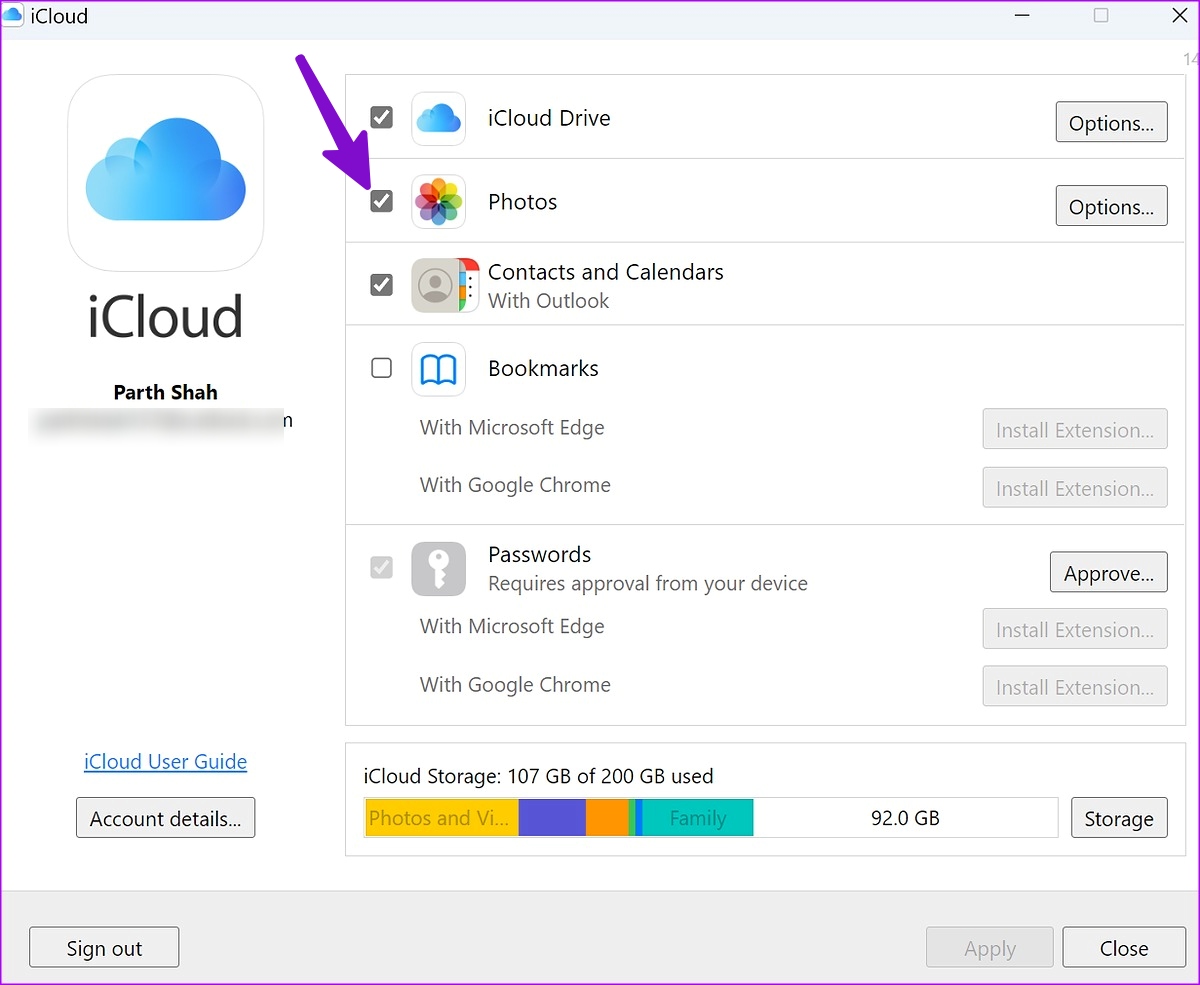
Task: Click the large iCloud wordmark
Action: [x=166, y=316]
